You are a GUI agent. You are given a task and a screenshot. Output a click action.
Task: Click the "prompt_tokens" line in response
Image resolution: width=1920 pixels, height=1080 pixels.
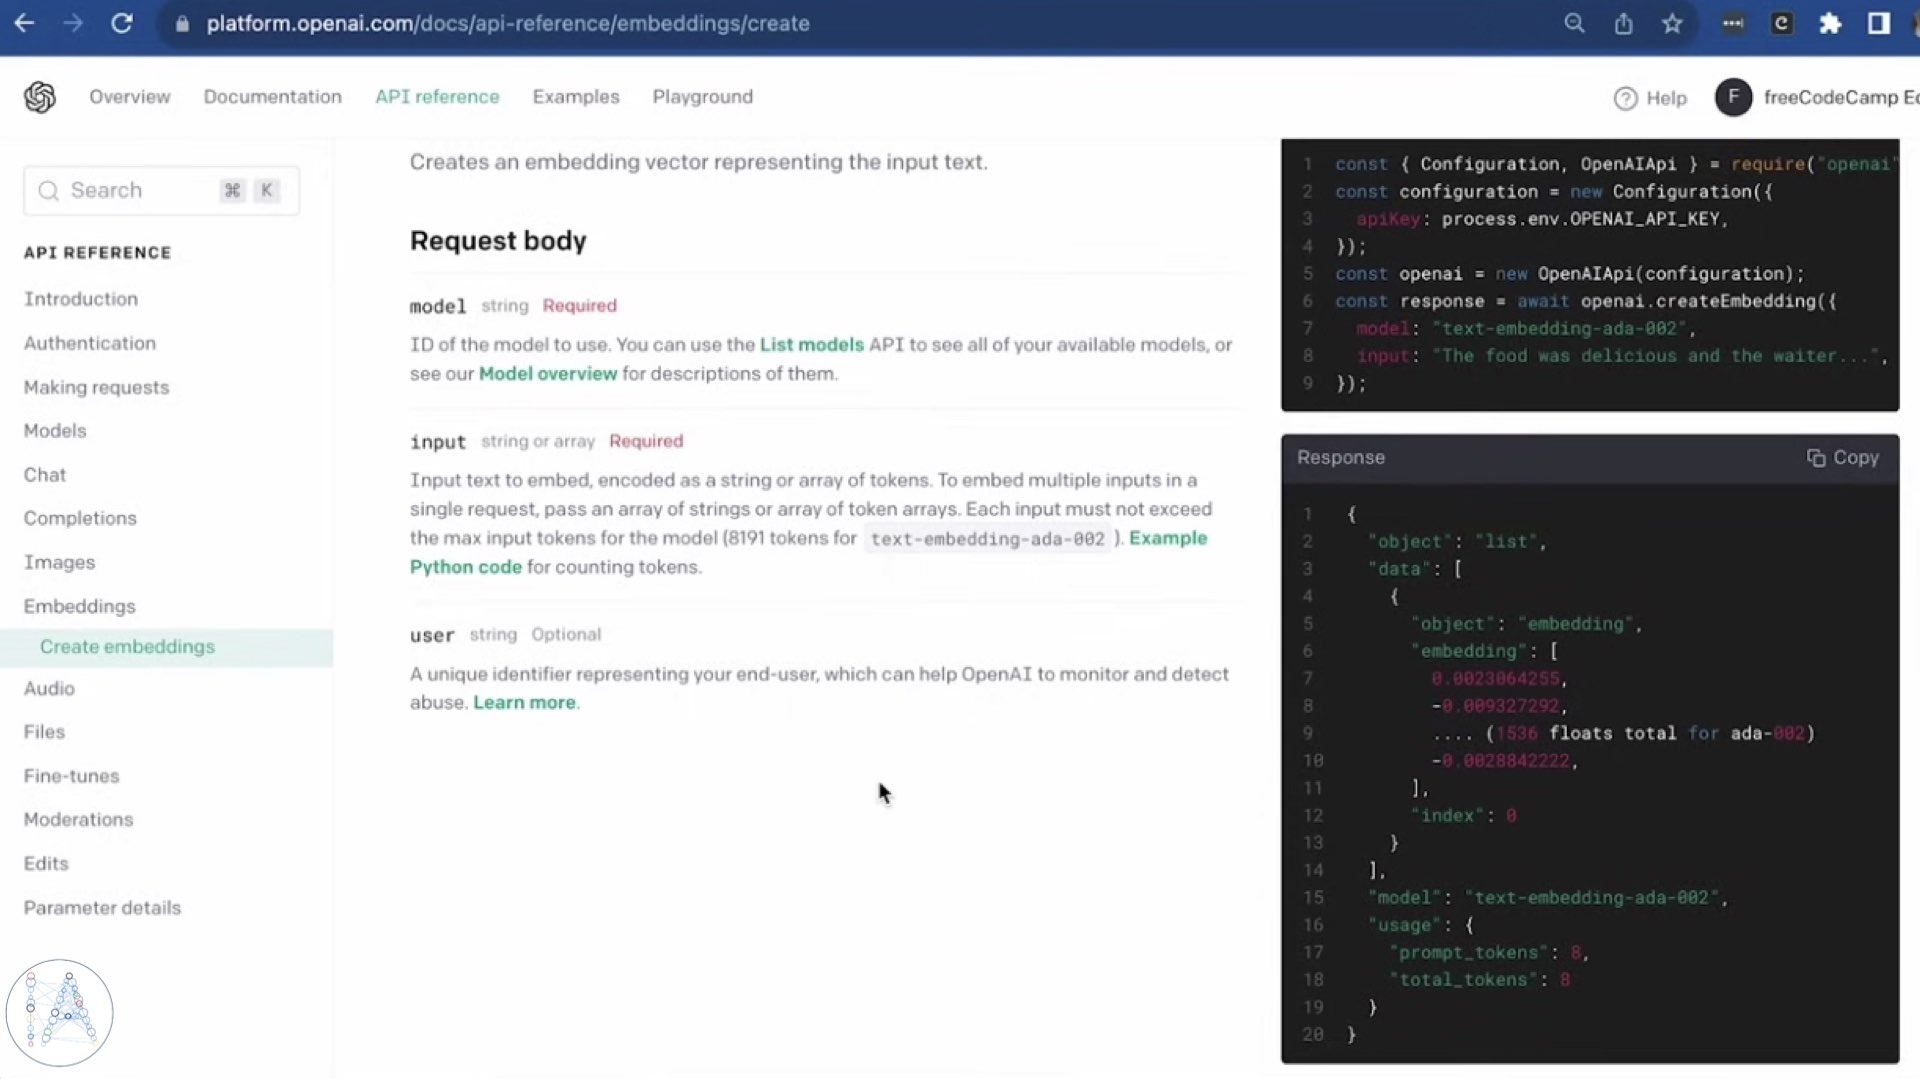[1489, 953]
